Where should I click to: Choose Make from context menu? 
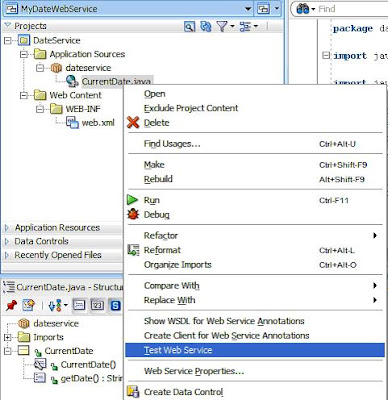tap(255, 165)
